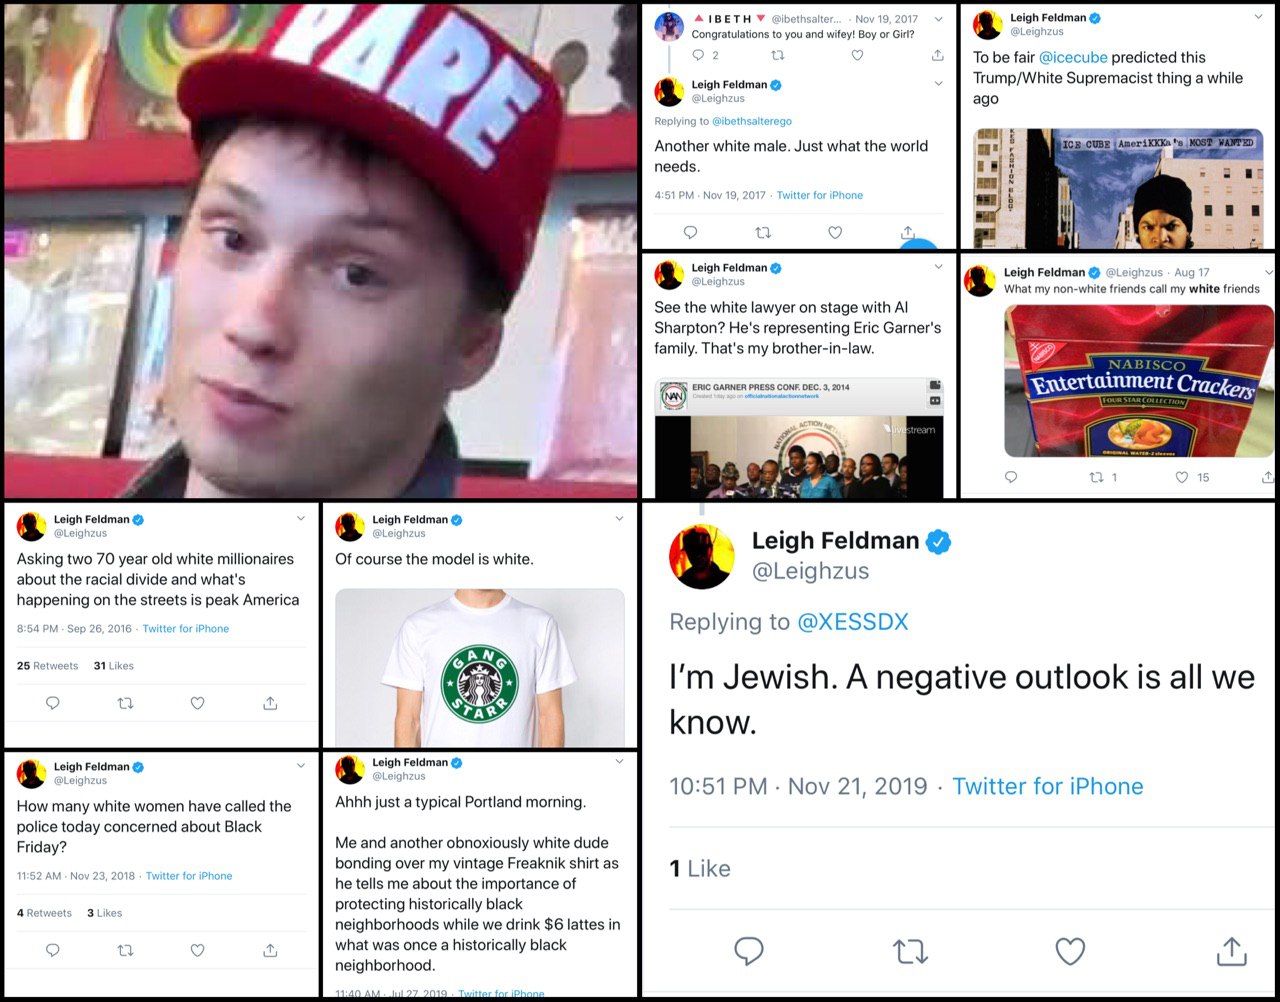Viewport: 1280px width, 1002px height.
Task: Open the @XESSDX reply mention
Action: click(x=853, y=622)
